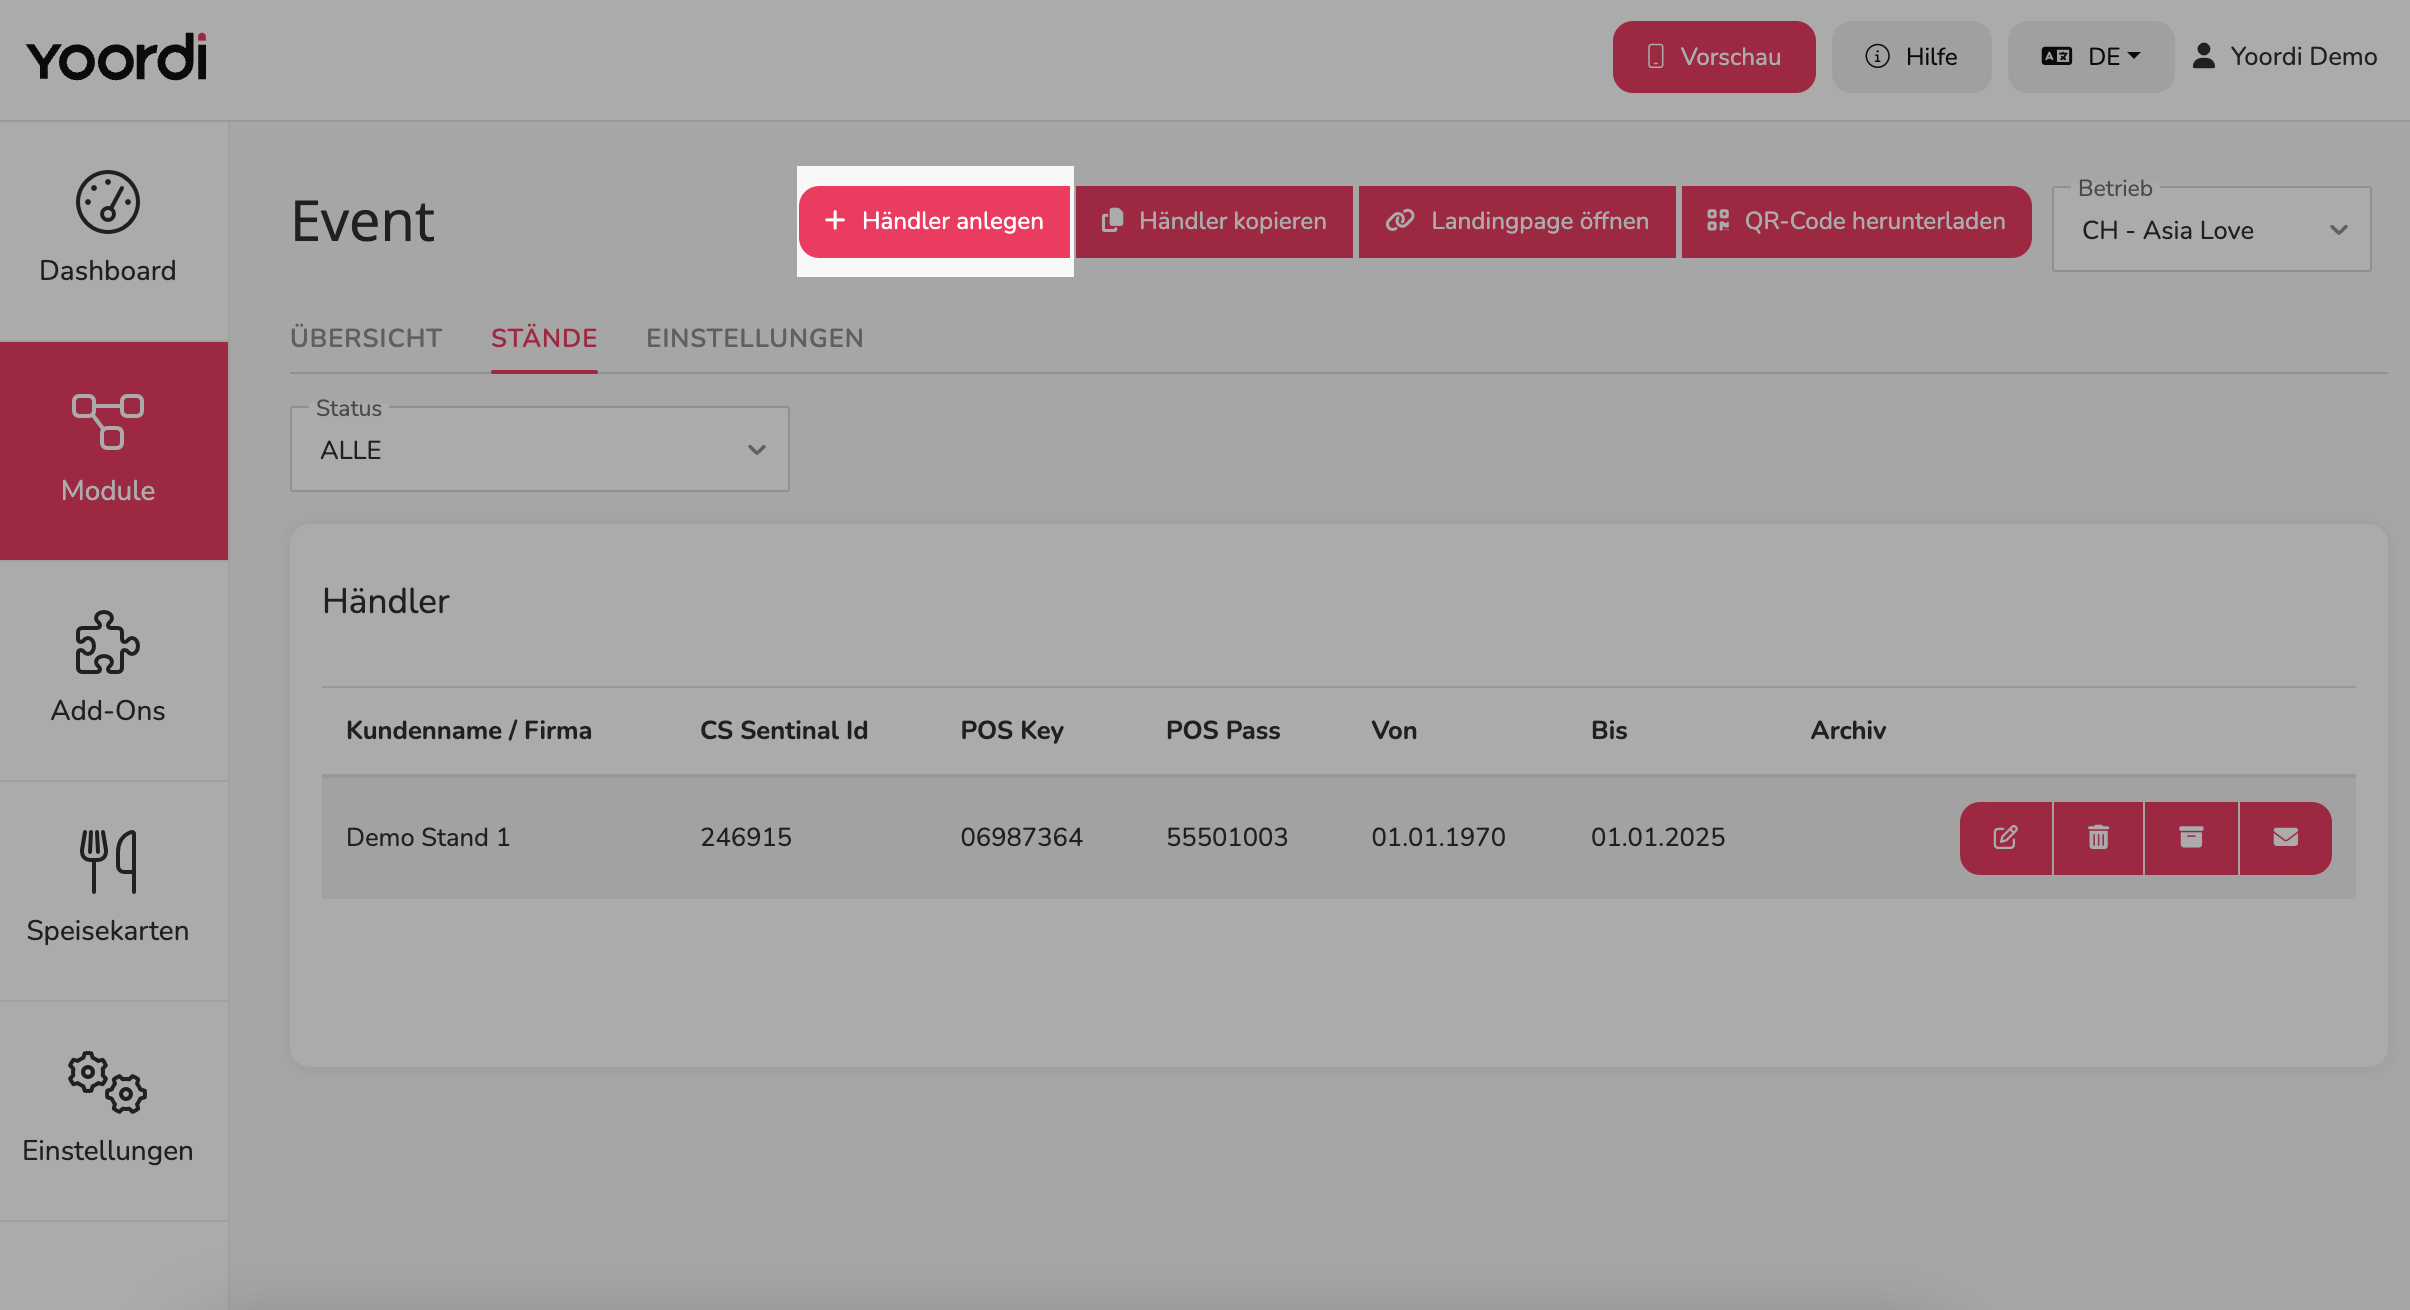Click POS Pass column header
Screen dimensions: 2410x1310
(1223, 731)
